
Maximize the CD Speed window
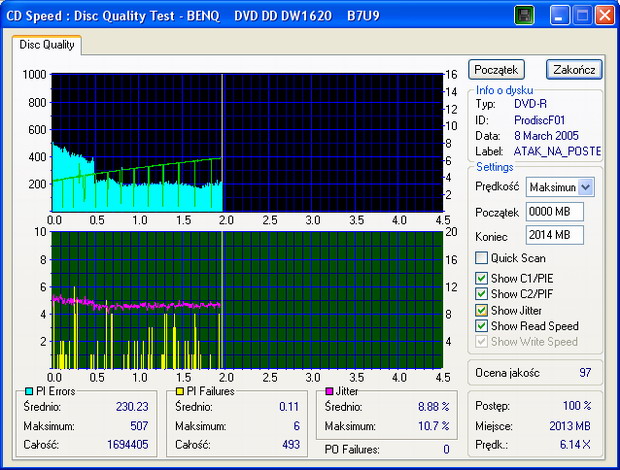(582, 15)
